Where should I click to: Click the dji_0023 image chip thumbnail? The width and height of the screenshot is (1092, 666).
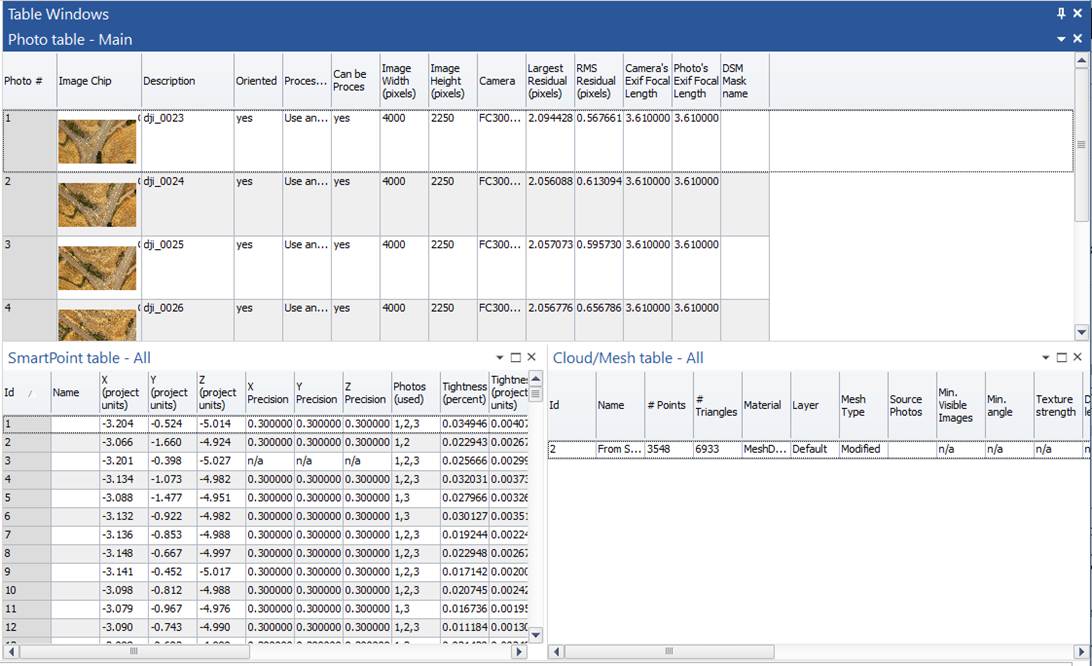click(x=97, y=142)
